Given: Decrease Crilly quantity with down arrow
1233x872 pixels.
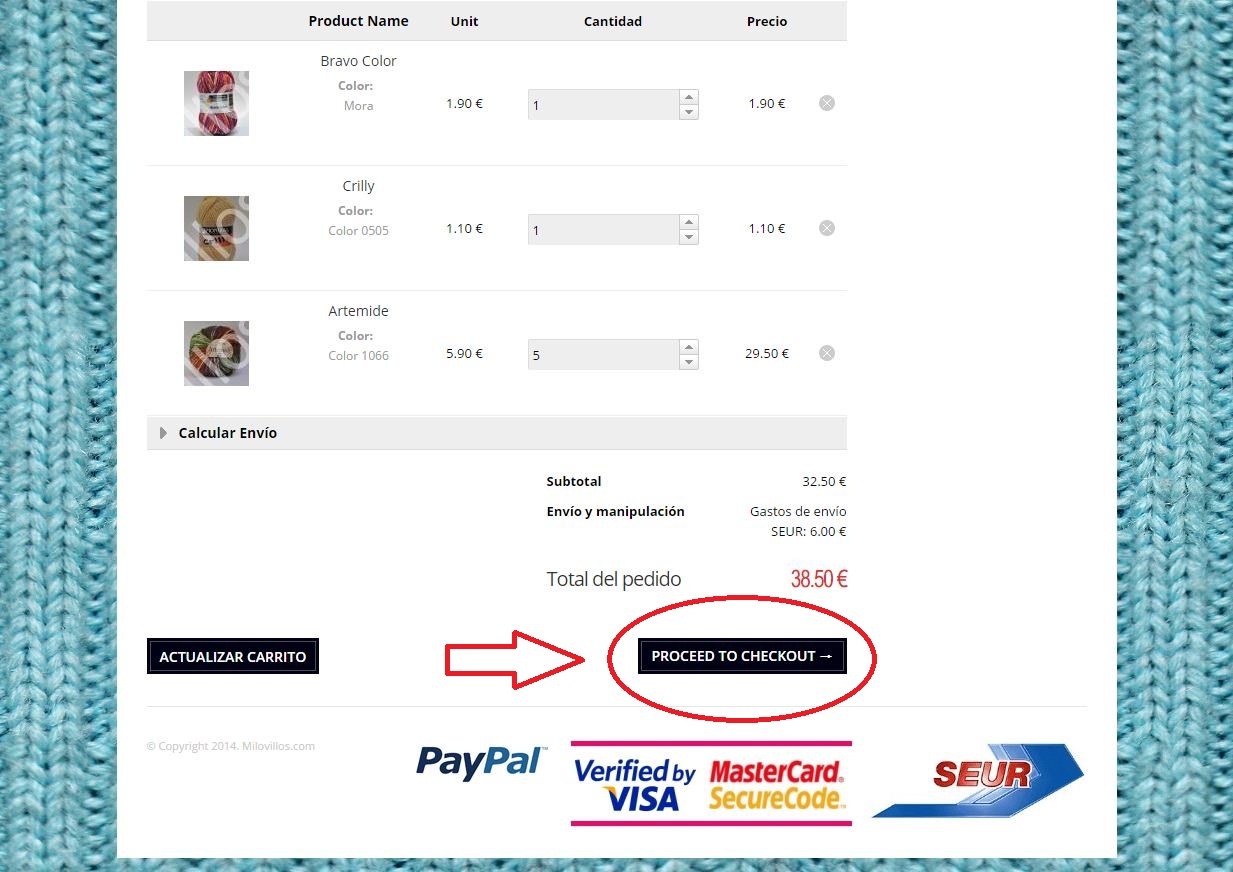Looking at the screenshot, I should point(688,237).
